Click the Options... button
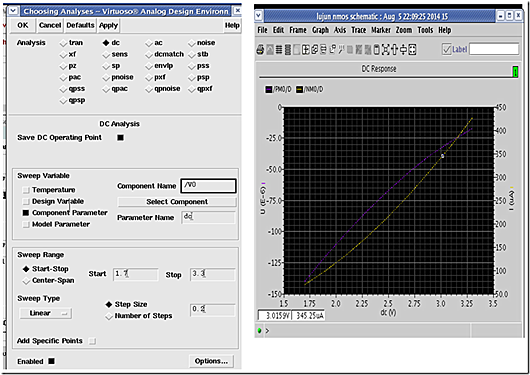 211,361
